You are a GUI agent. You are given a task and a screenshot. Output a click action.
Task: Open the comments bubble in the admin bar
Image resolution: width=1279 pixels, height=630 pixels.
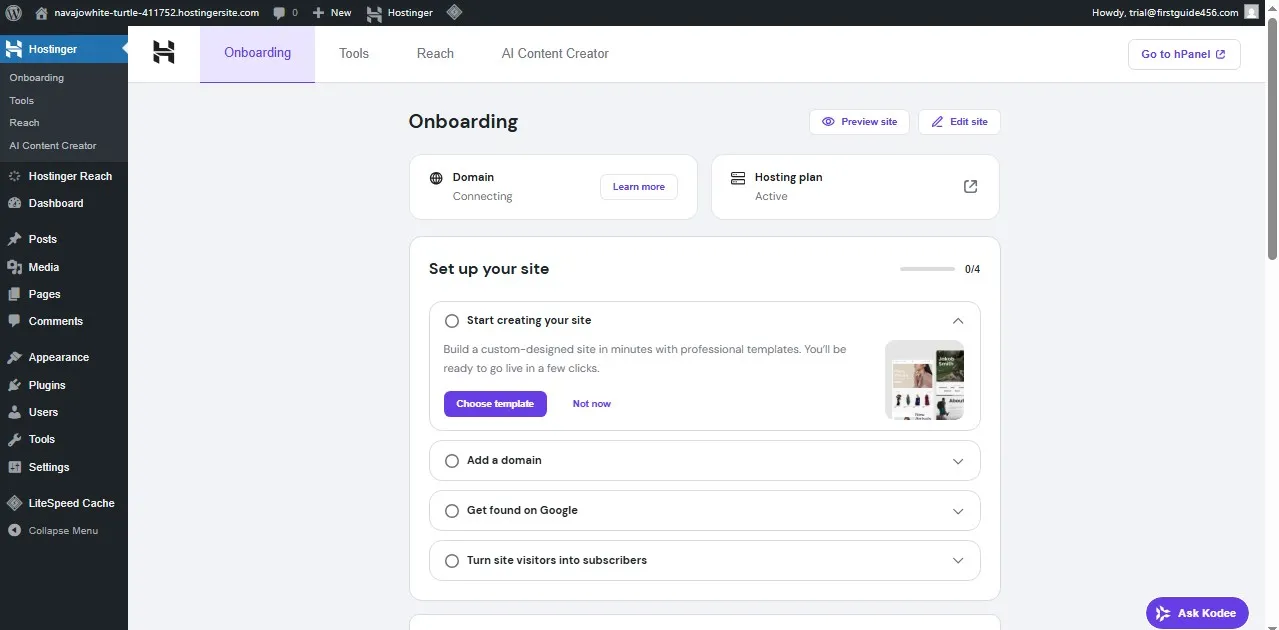pyautogui.click(x=283, y=12)
